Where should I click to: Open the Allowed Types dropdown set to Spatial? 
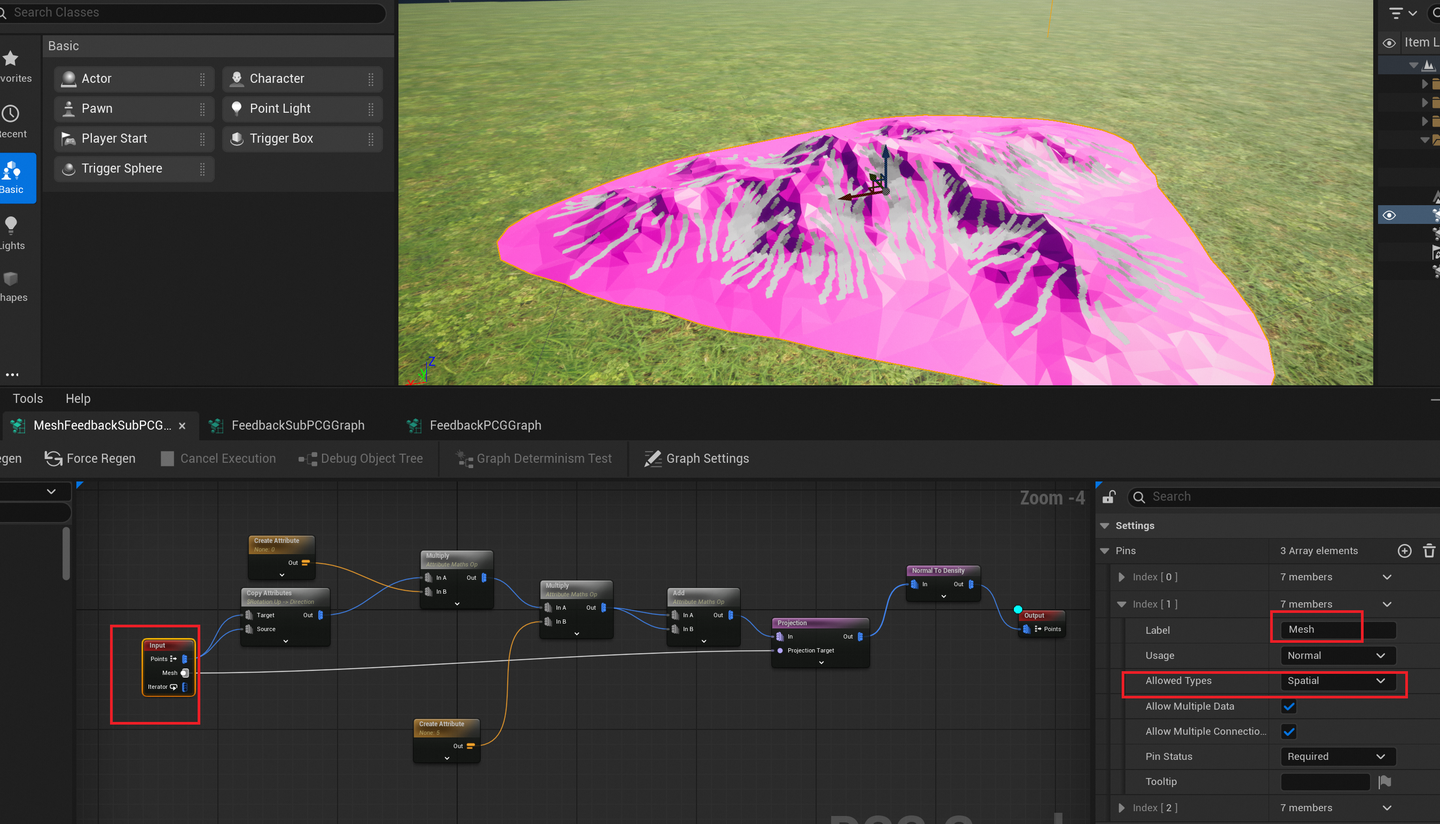(1338, 681)
